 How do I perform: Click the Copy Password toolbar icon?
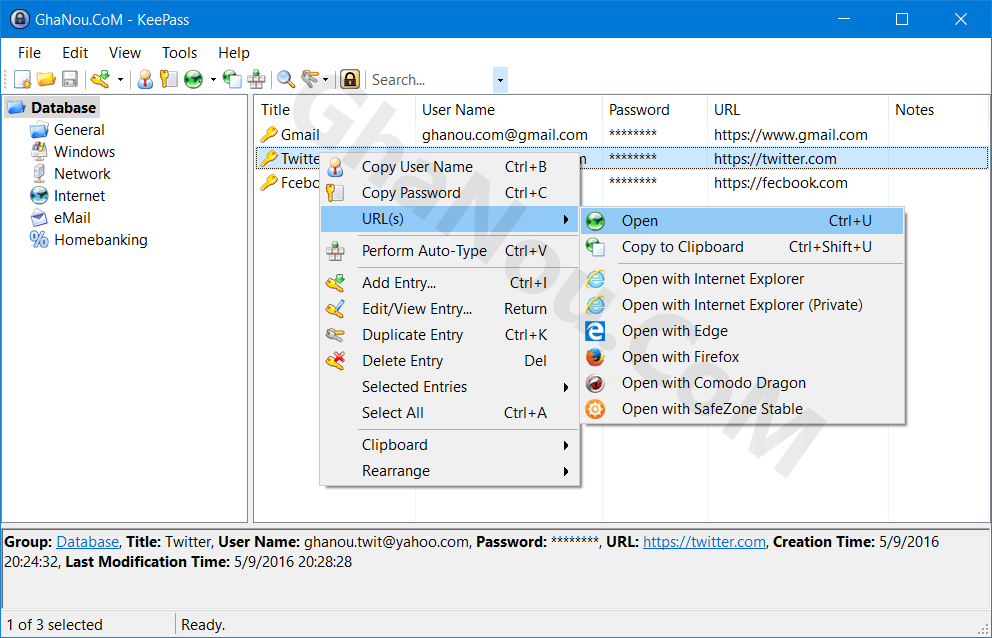(168, 80)
